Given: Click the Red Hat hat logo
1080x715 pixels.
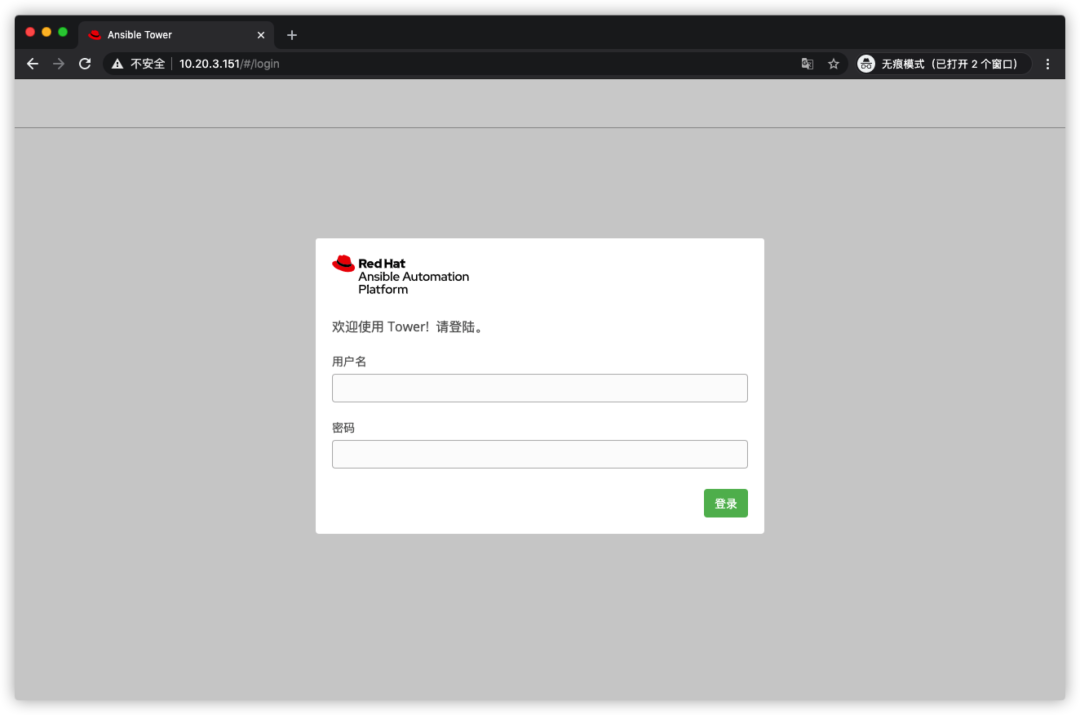Looking at the screenshot, I should click(x=343, y=264).
